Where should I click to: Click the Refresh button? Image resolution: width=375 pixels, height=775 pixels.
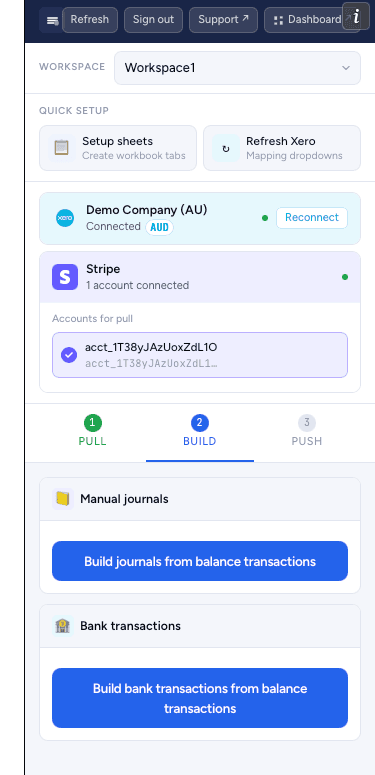tap(90, 20)
